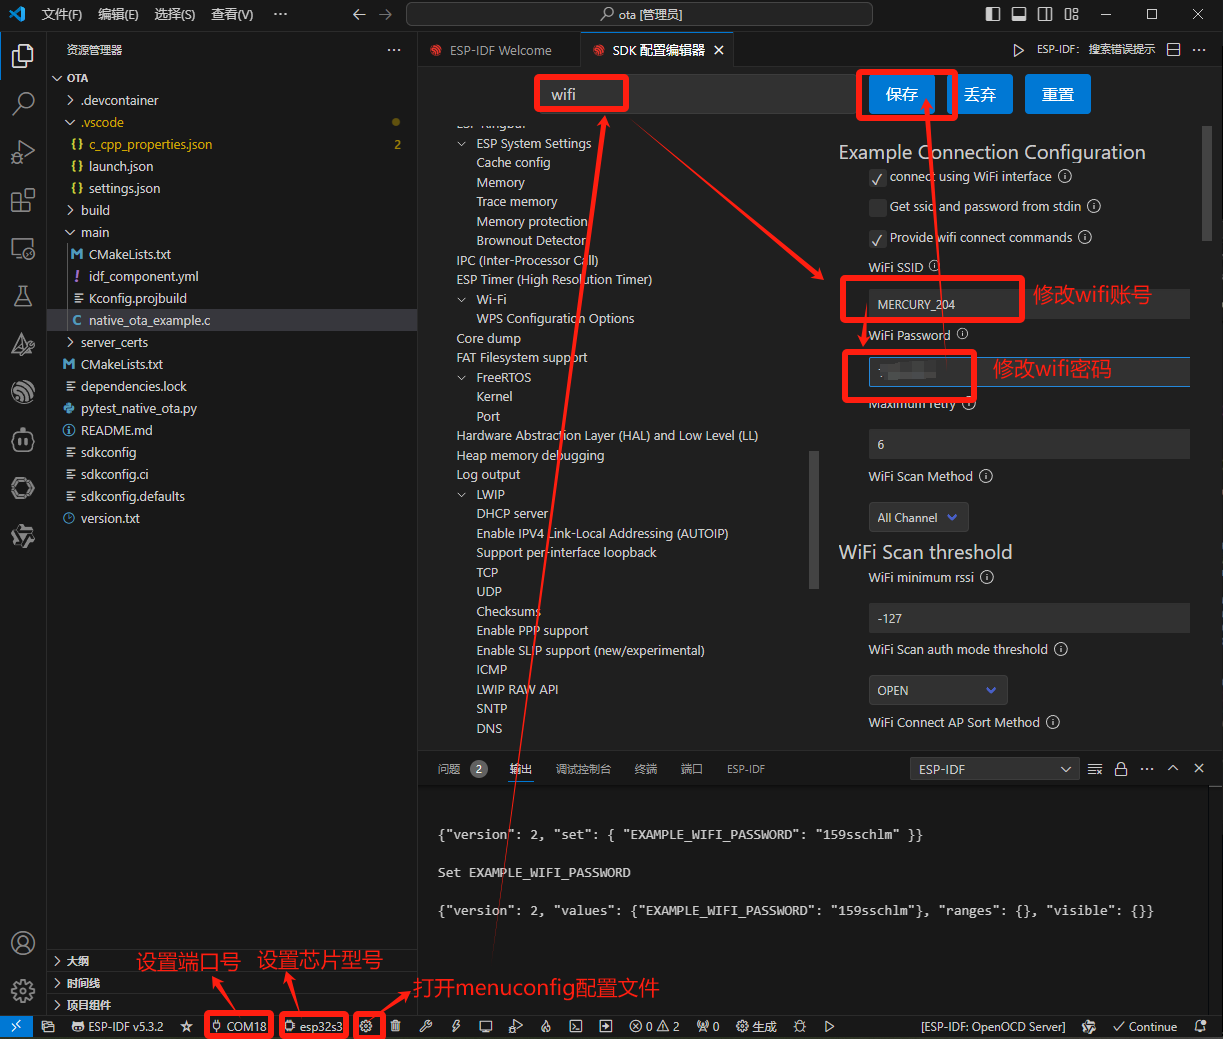Viewport: 1223px width, 1039px height.
Task: Set target chip esp32s3 in status bar
Action: (x=314, y=1026)
